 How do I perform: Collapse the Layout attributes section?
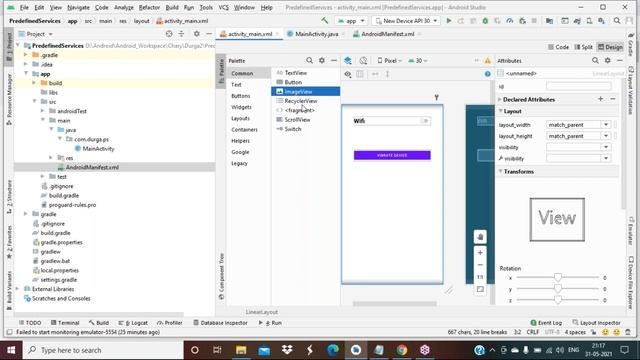tap(501, 111)
